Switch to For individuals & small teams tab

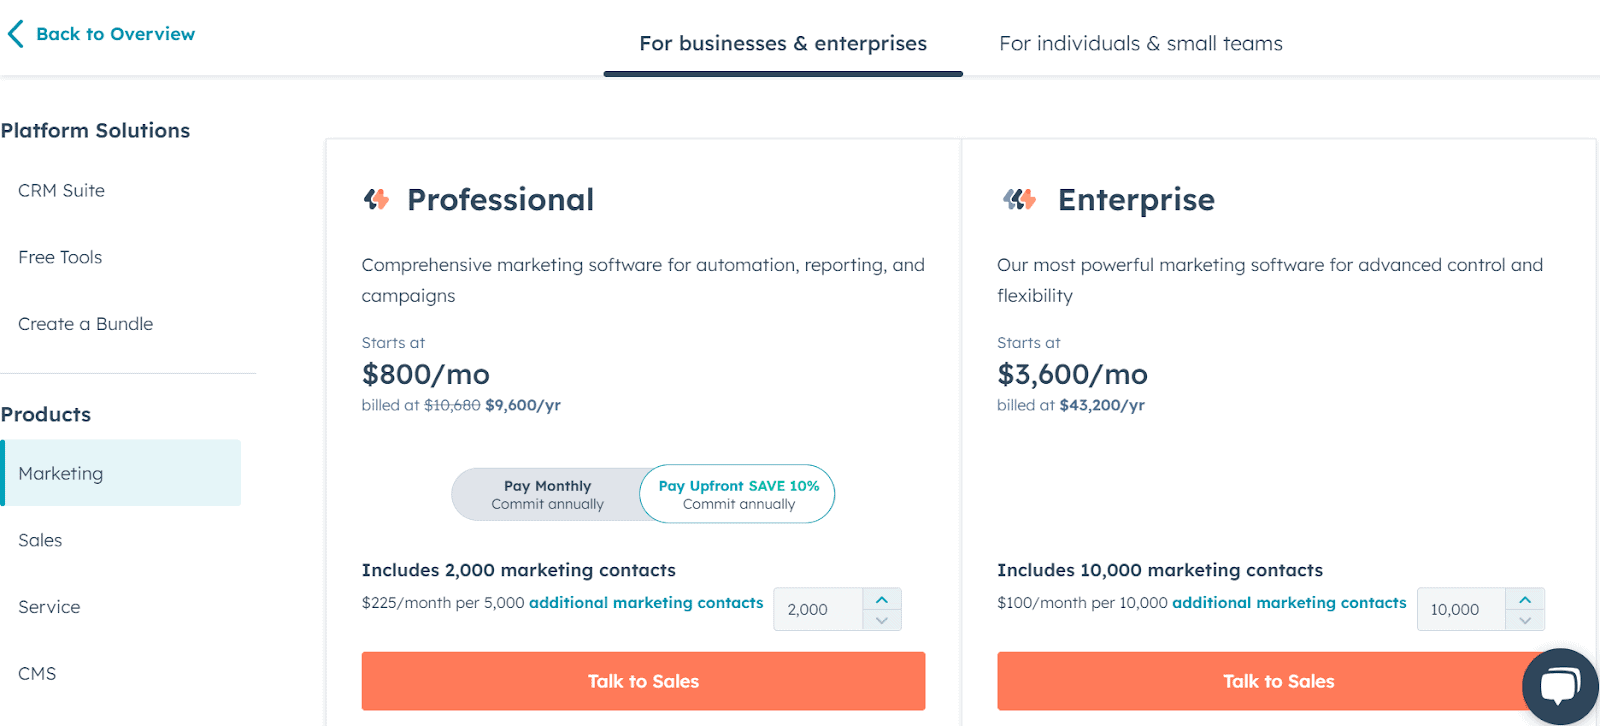(x=1140, y=44)
